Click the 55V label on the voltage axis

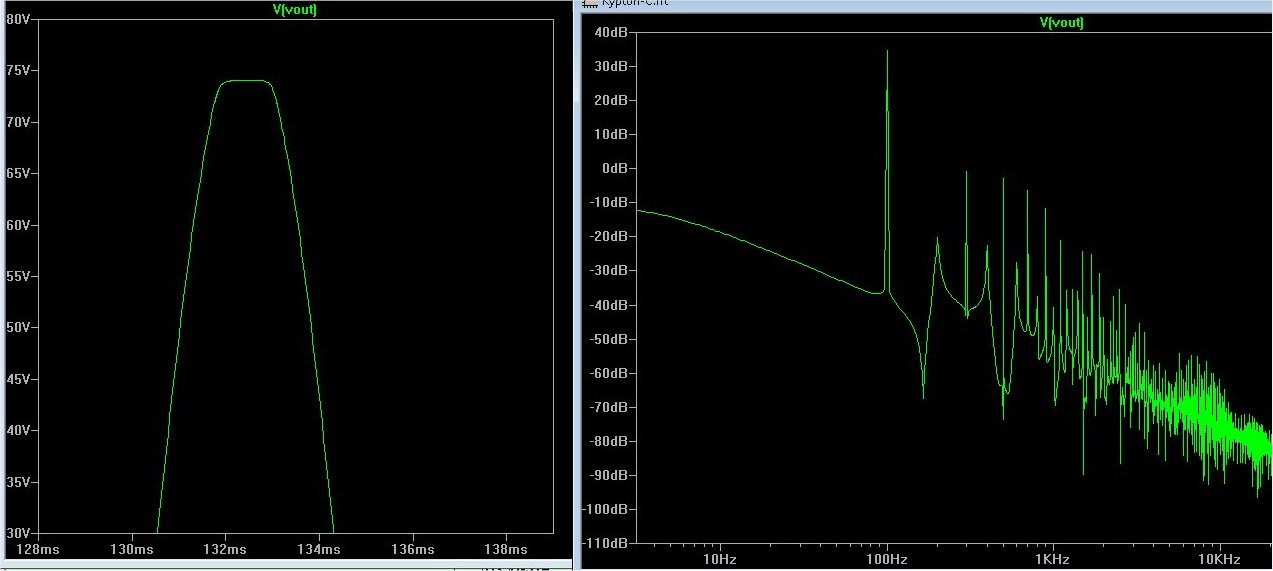tap(19, 276)
